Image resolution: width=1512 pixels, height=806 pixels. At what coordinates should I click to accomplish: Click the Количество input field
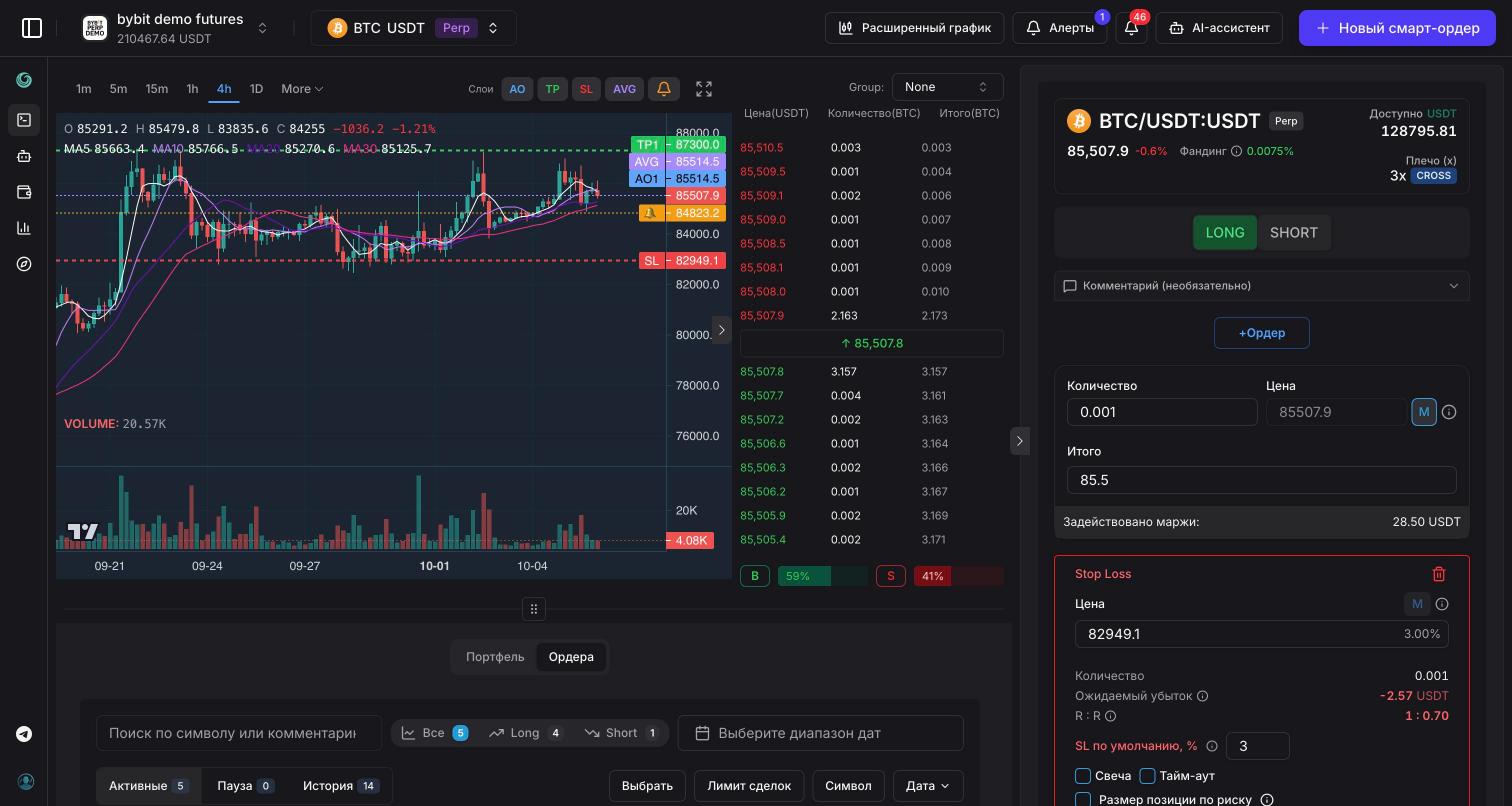[x=1162, y=412]
